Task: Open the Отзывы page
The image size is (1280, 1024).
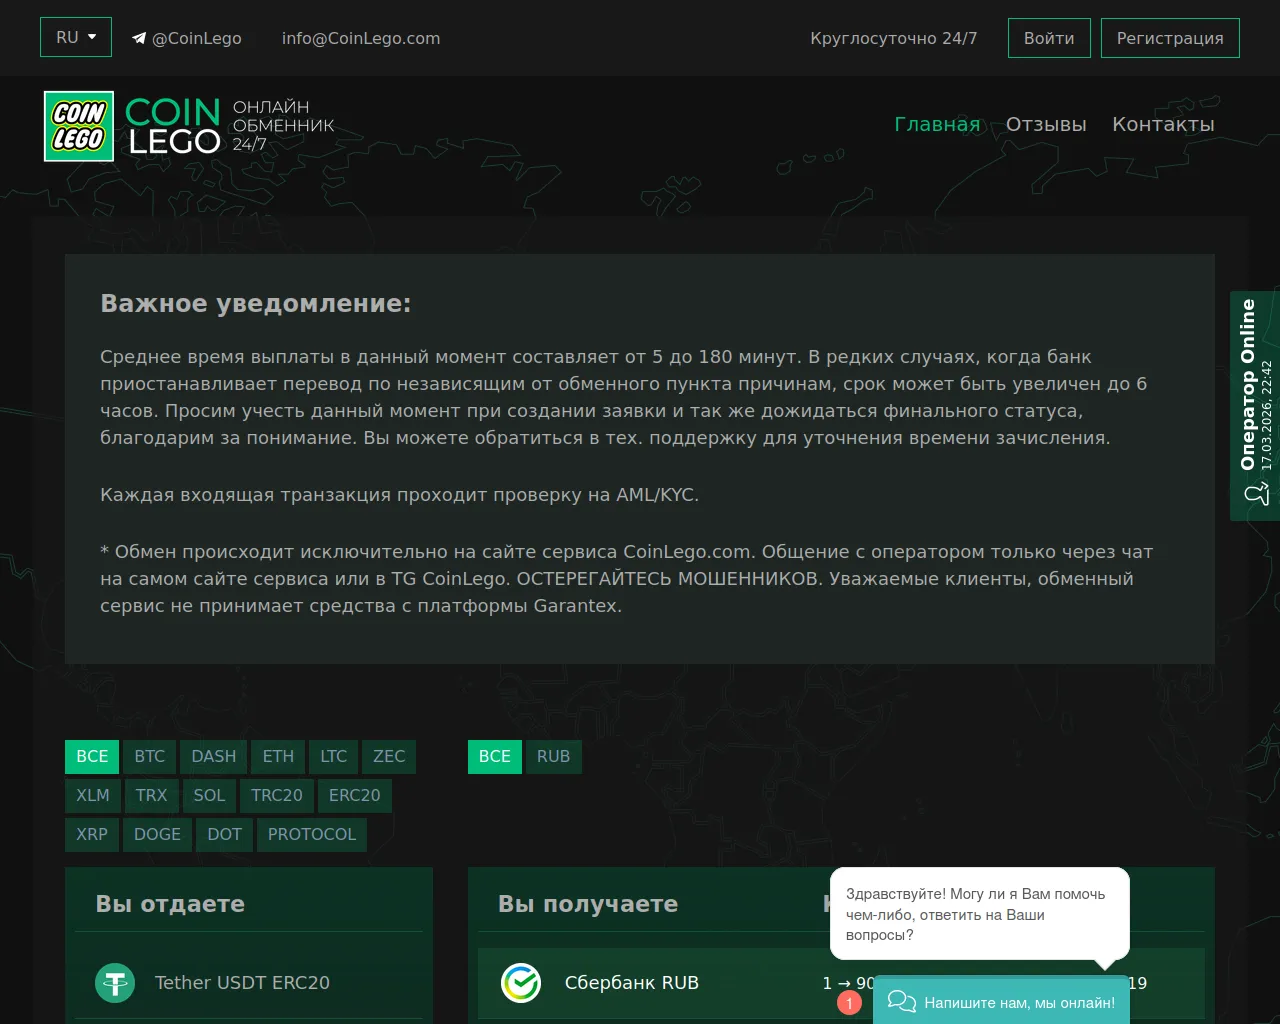Action: point(1046,124)
